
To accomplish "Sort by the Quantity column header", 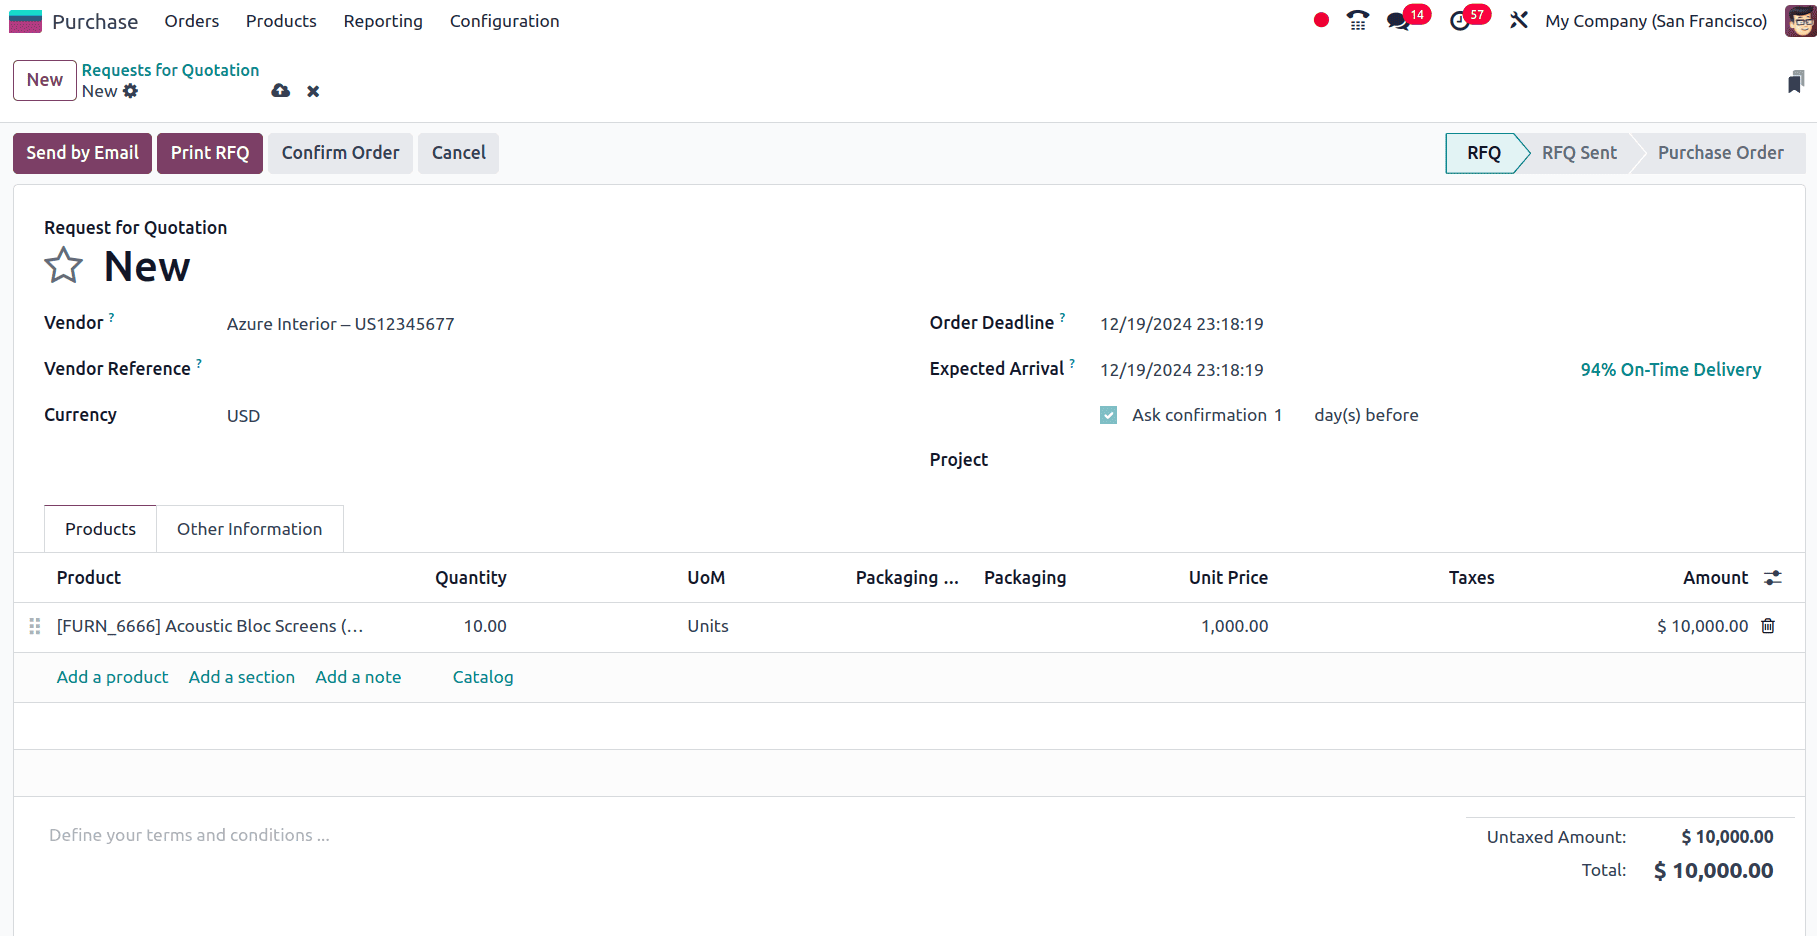I will [471, 578].
